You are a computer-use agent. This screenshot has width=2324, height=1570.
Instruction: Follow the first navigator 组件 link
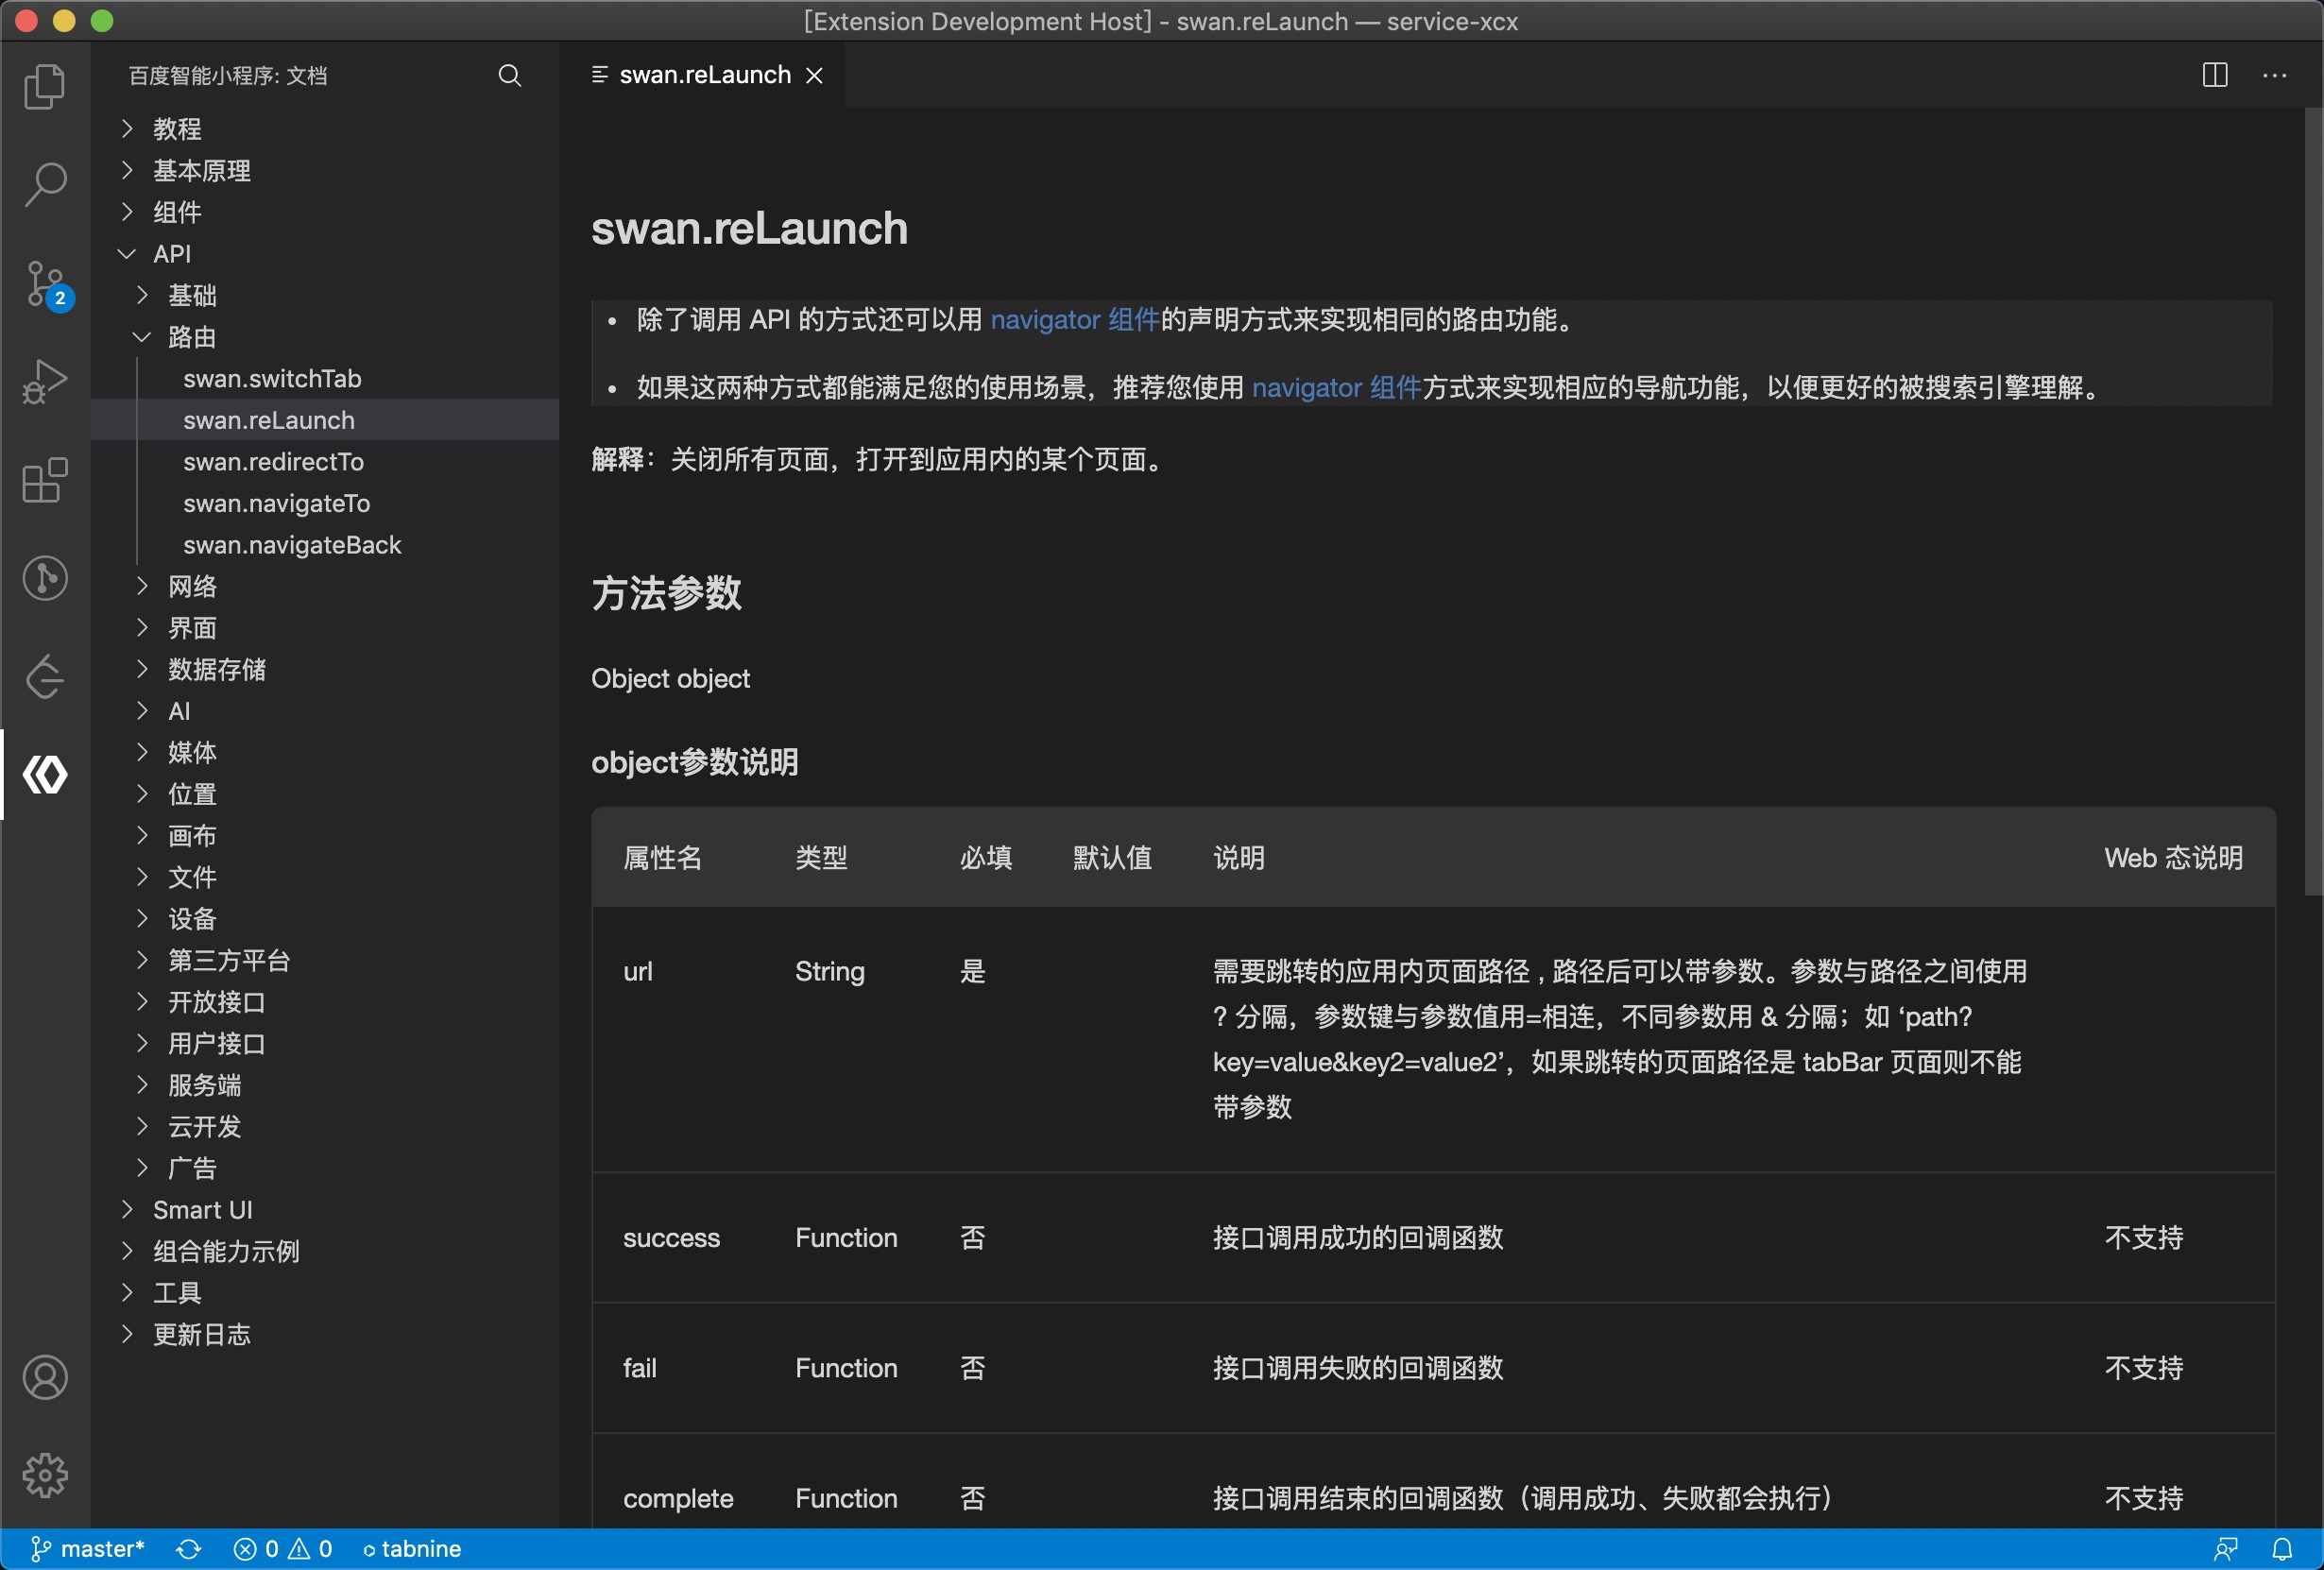tap(1075, 320)
